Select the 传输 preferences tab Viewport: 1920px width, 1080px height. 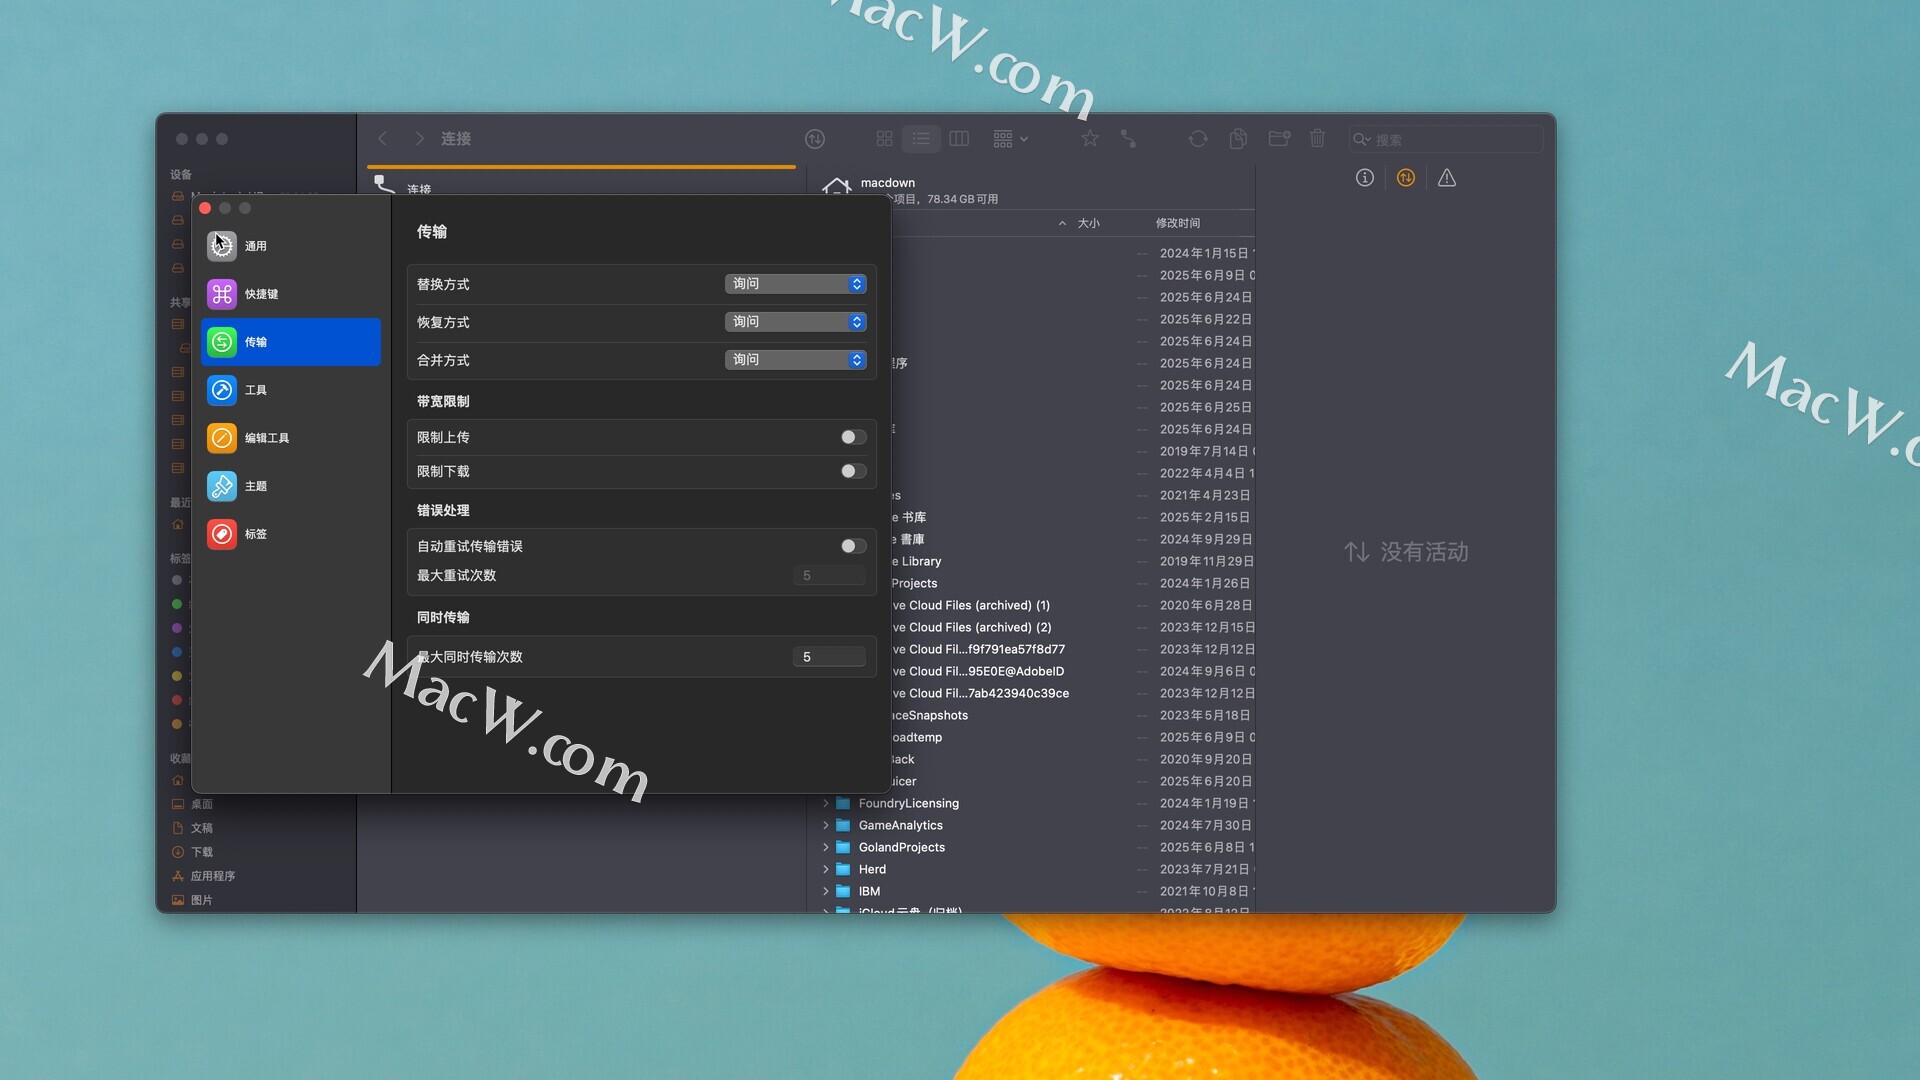291,342
